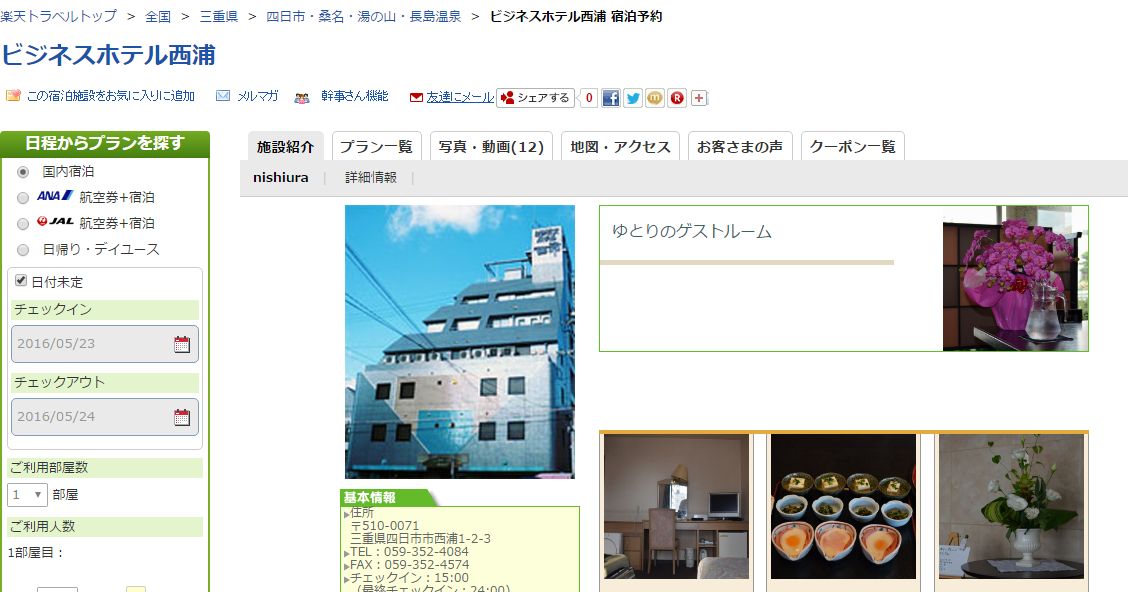Click the favorite-add note icon
Viewport: 1128px width, 592px height.
[x=13, y=96]
